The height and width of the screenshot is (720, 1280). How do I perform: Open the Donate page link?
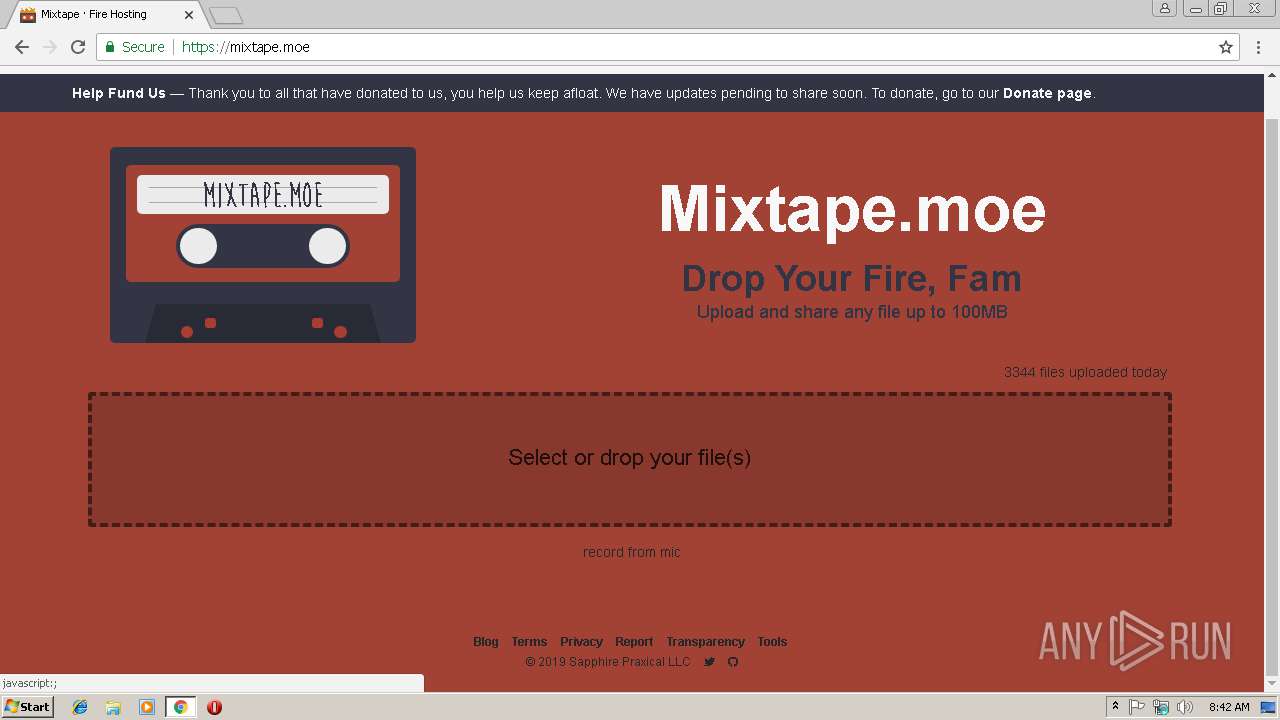tap(1047, 93)
